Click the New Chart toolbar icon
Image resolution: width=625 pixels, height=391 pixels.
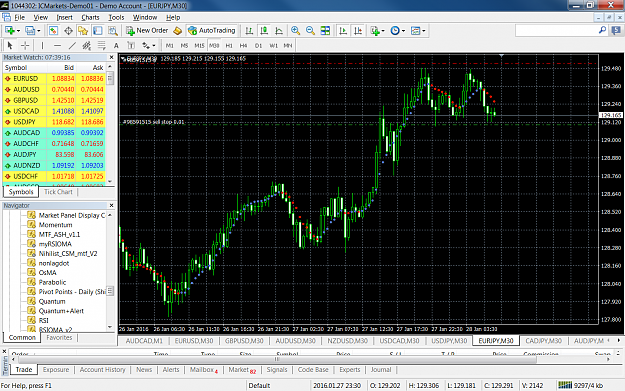(10, 31)
